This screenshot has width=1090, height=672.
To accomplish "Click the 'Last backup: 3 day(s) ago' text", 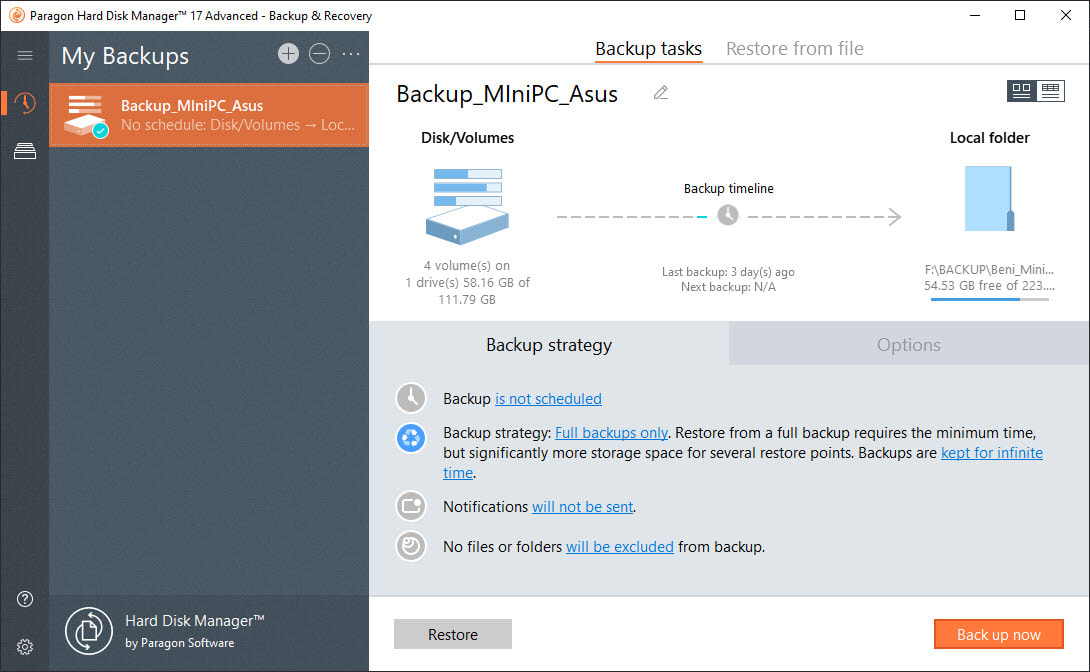I will (x=728, y=272).
